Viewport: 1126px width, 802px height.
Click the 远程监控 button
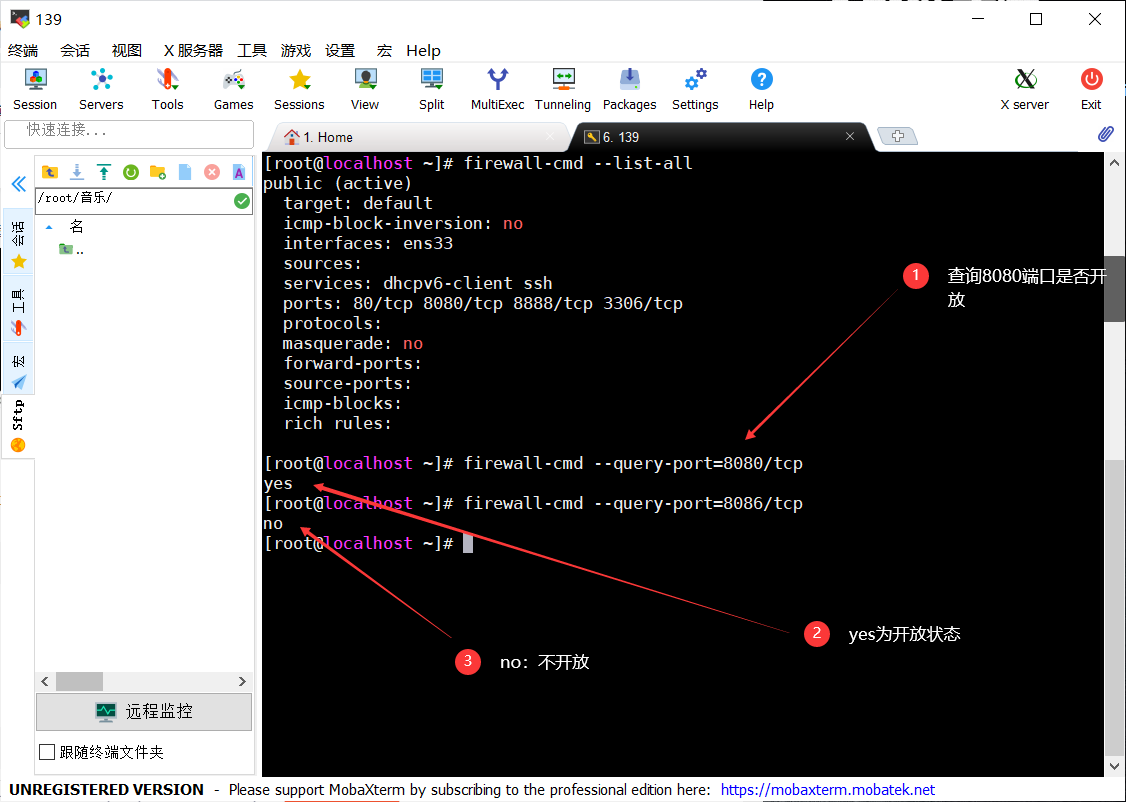[143, 712]
